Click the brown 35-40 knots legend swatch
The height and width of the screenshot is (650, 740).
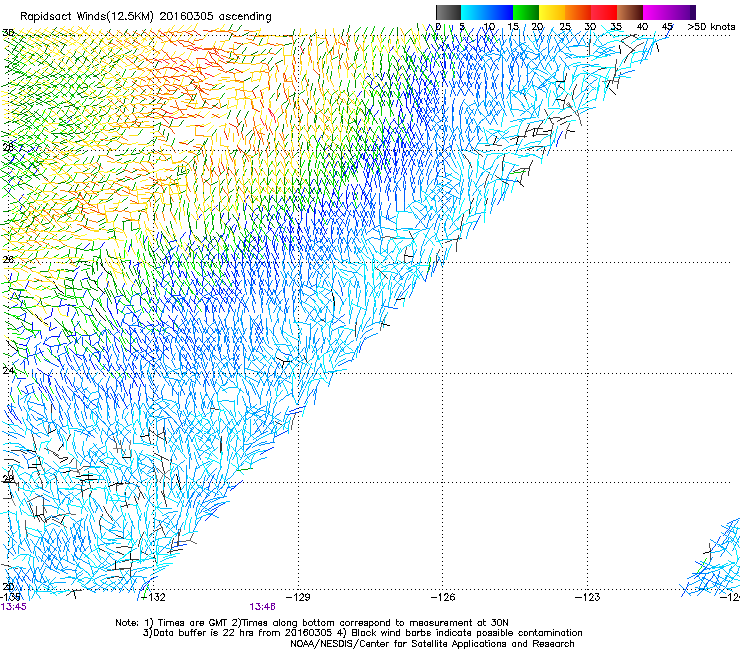pos(630,12)
